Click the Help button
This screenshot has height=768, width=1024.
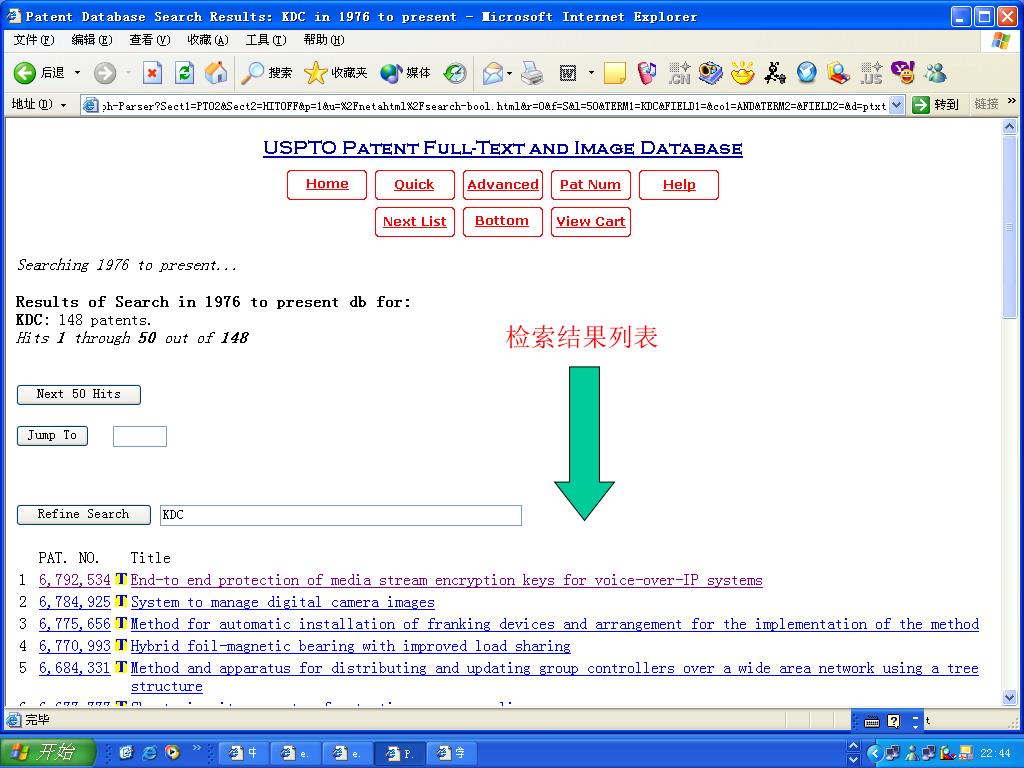pos(679,185)
